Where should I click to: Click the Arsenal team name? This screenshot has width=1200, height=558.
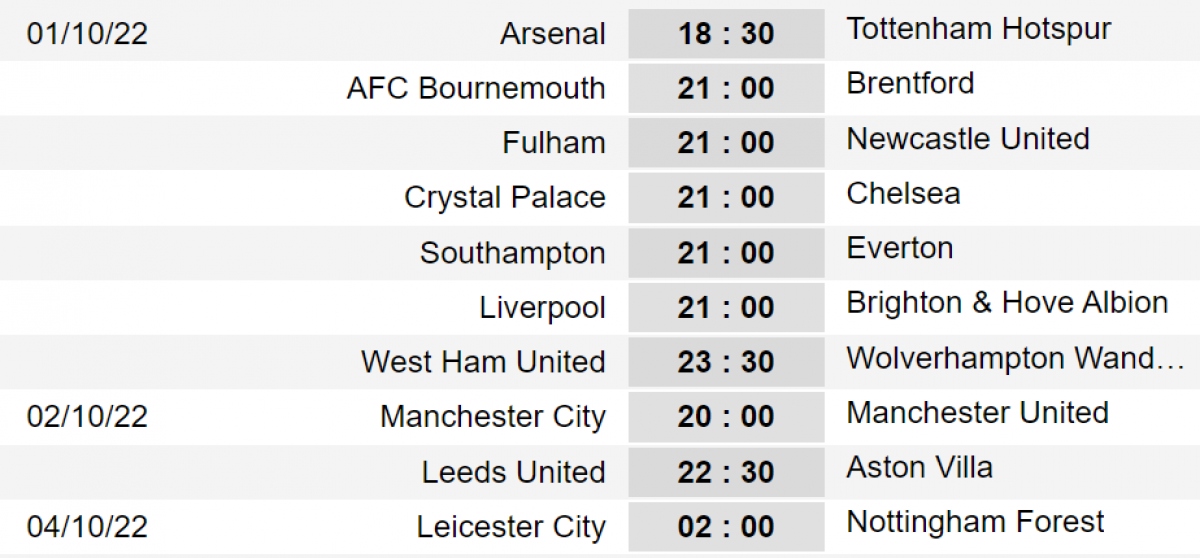coord(553,33)
